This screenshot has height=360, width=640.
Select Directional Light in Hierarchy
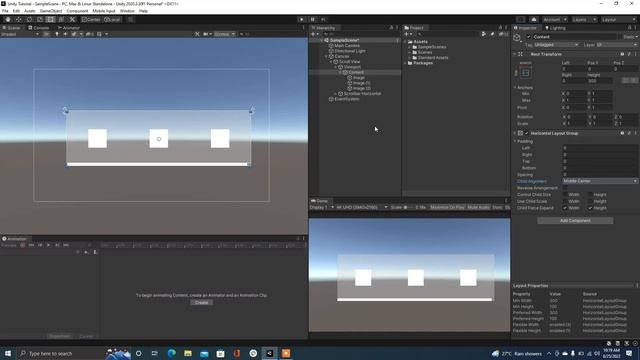pyautogui.click(x=349, y=51)
